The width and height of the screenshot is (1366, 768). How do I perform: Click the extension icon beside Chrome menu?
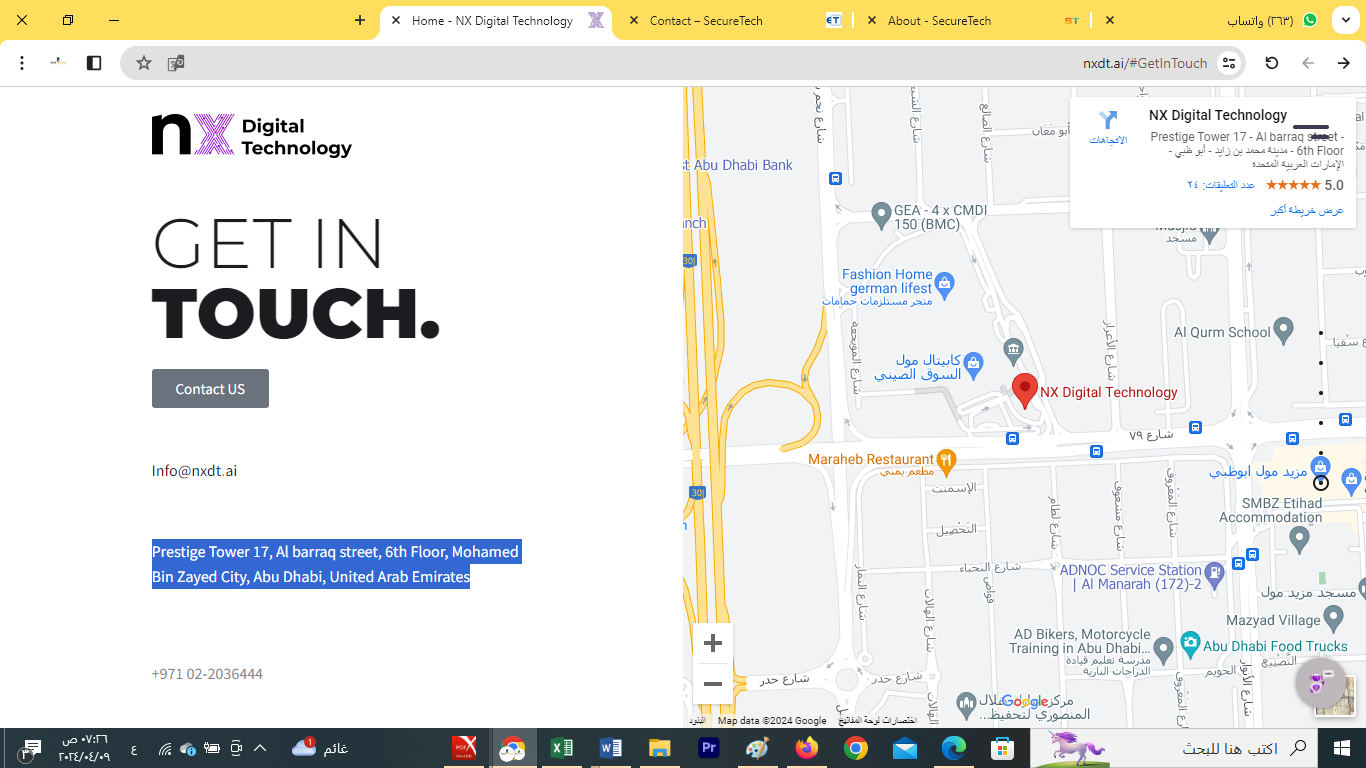58,63
